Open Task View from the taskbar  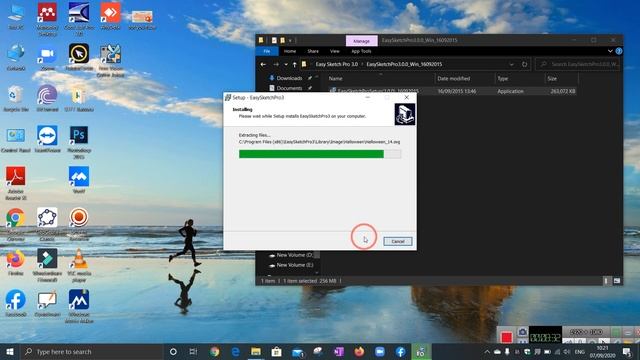pos(193,351)
